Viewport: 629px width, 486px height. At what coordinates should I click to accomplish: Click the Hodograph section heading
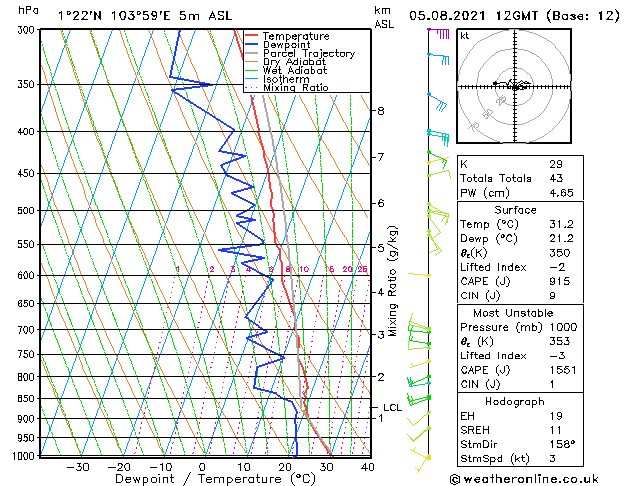[515, 401]
